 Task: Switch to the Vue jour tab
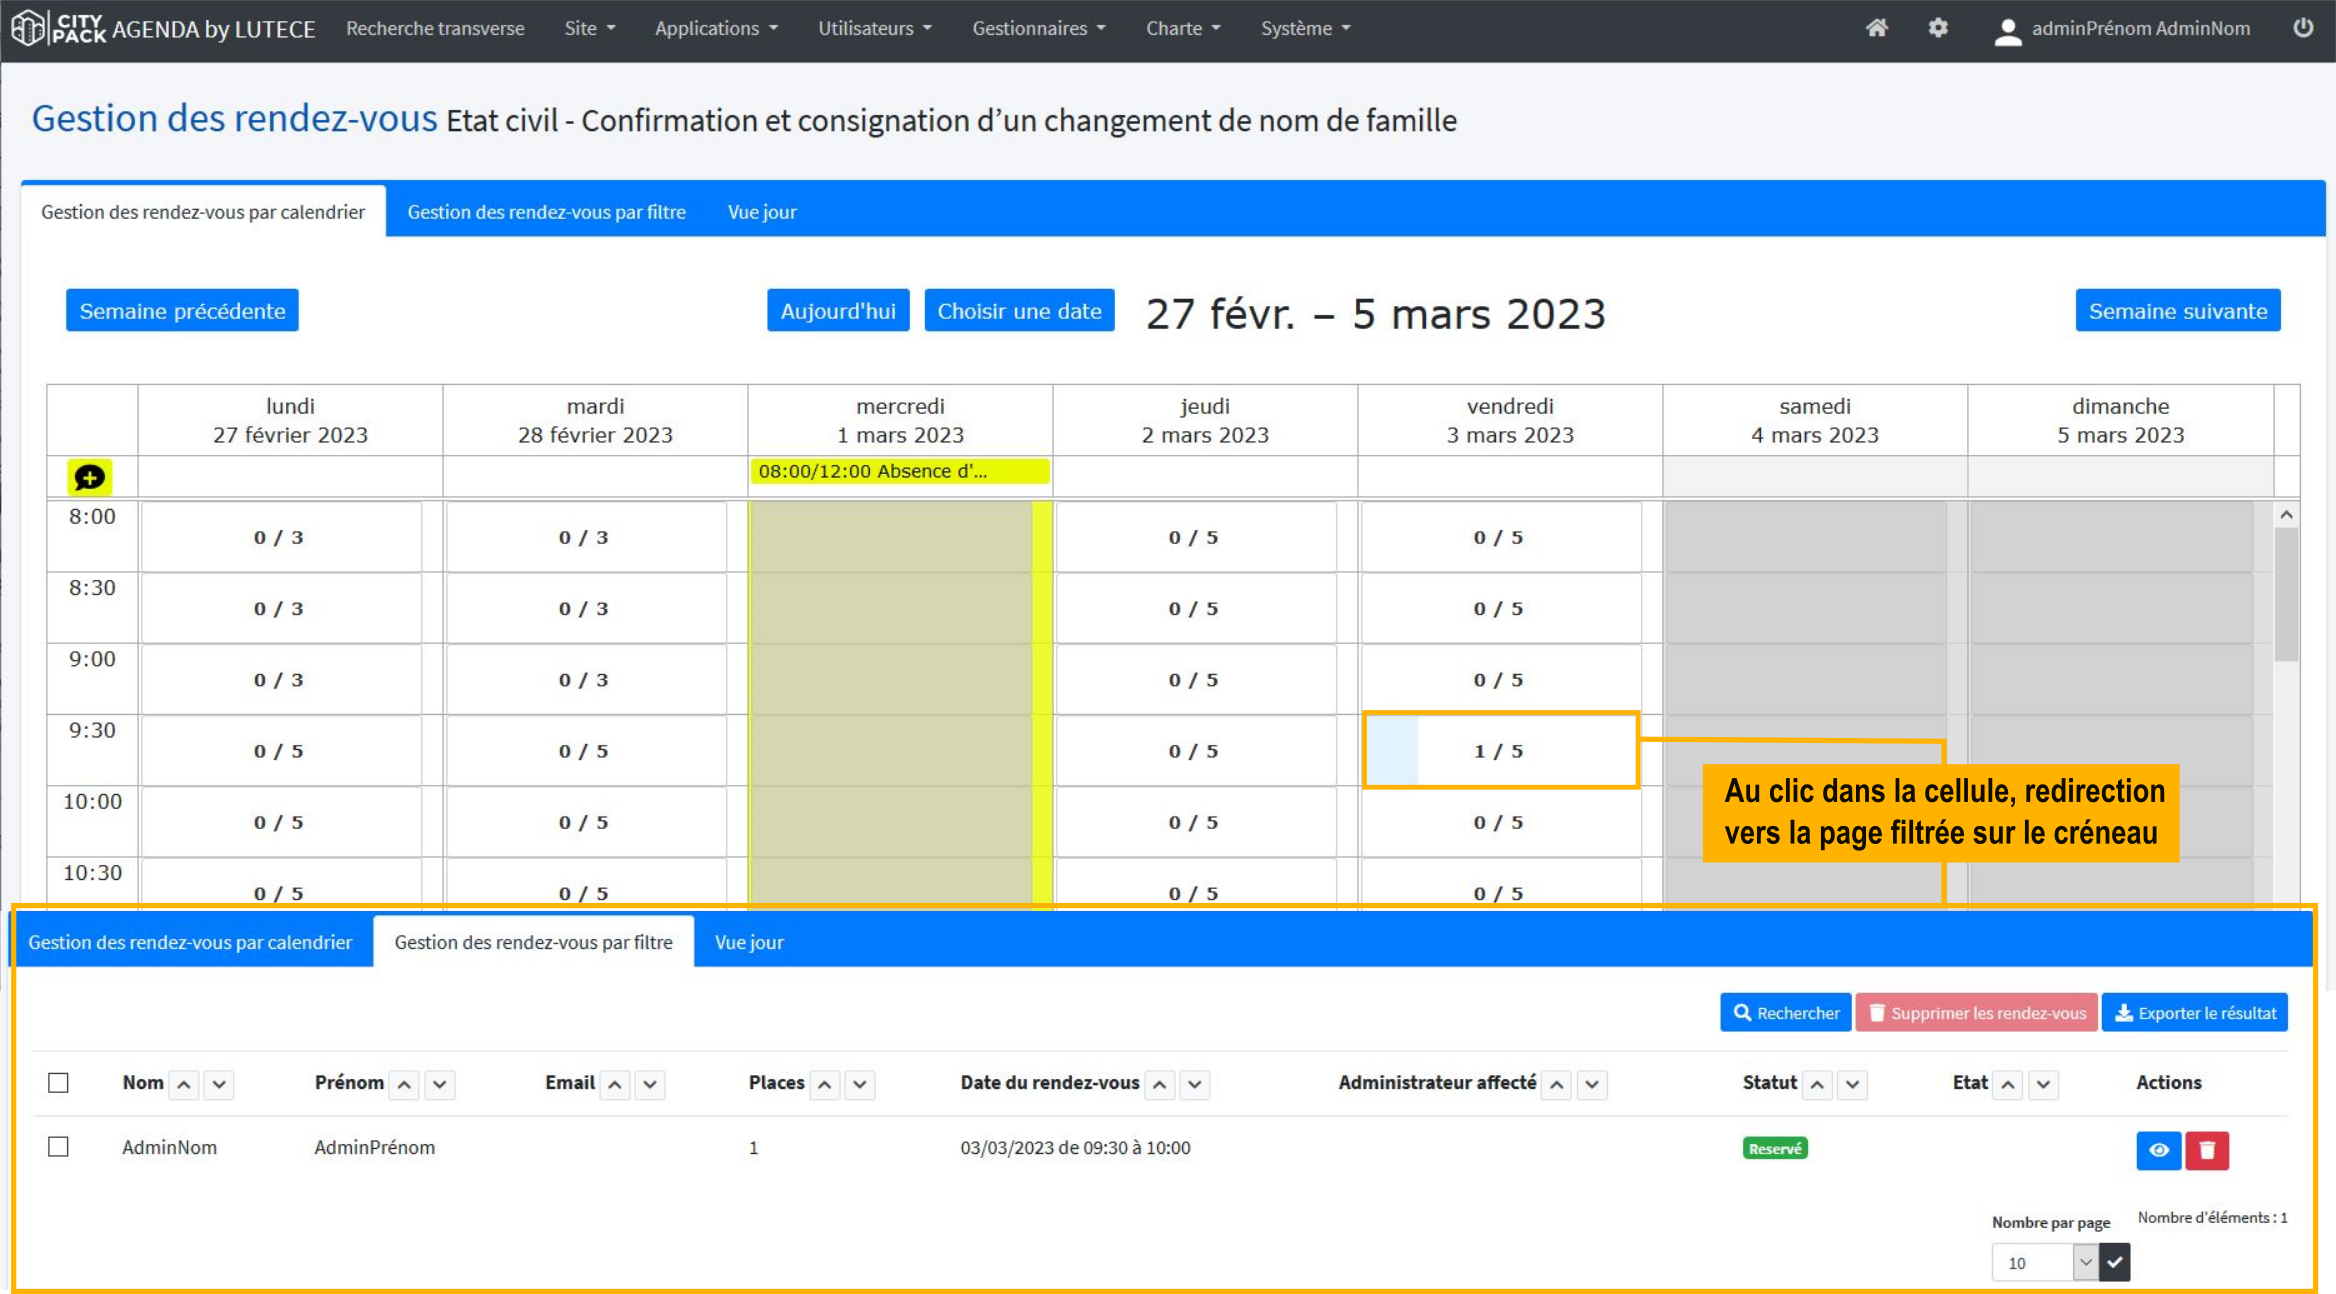(x=761, y=211)
